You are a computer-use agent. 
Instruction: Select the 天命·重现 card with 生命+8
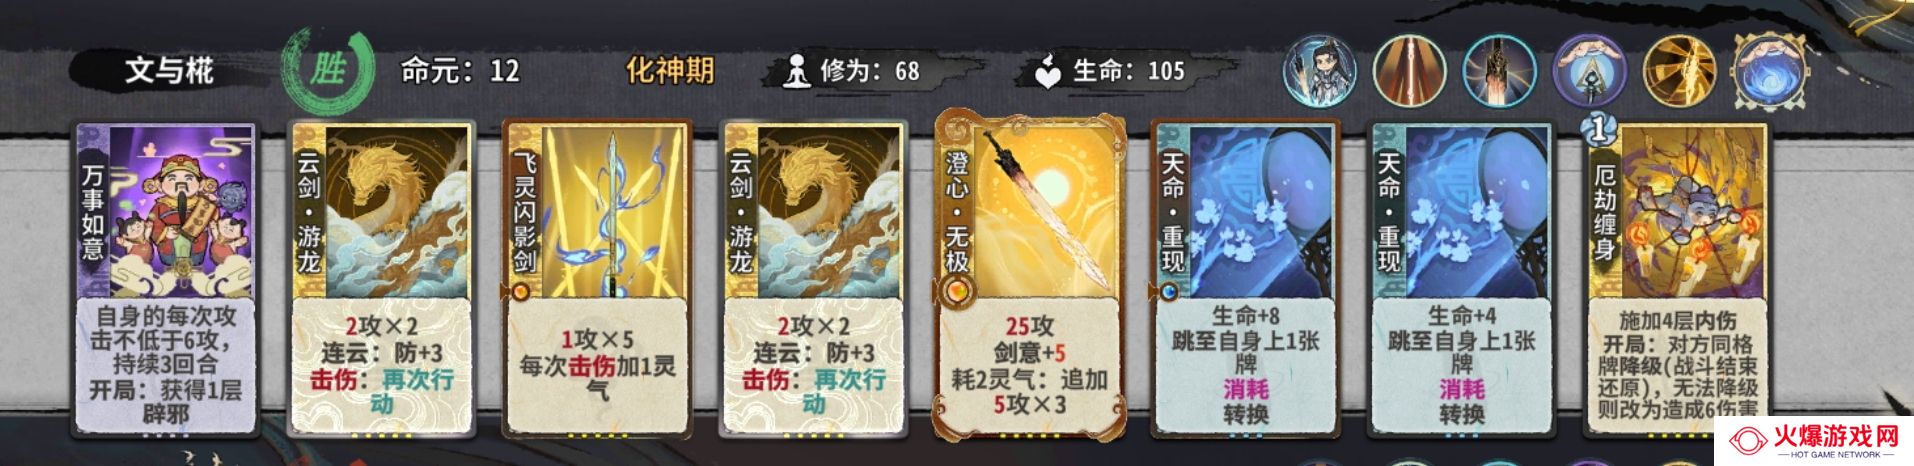pos(1246,280)
